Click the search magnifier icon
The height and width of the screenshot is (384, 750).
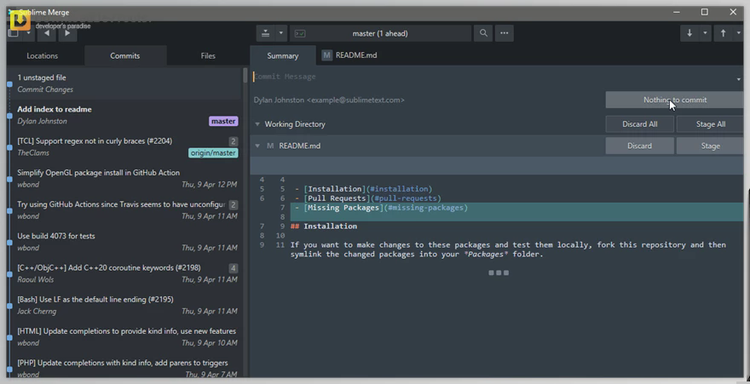coord(484,33)
